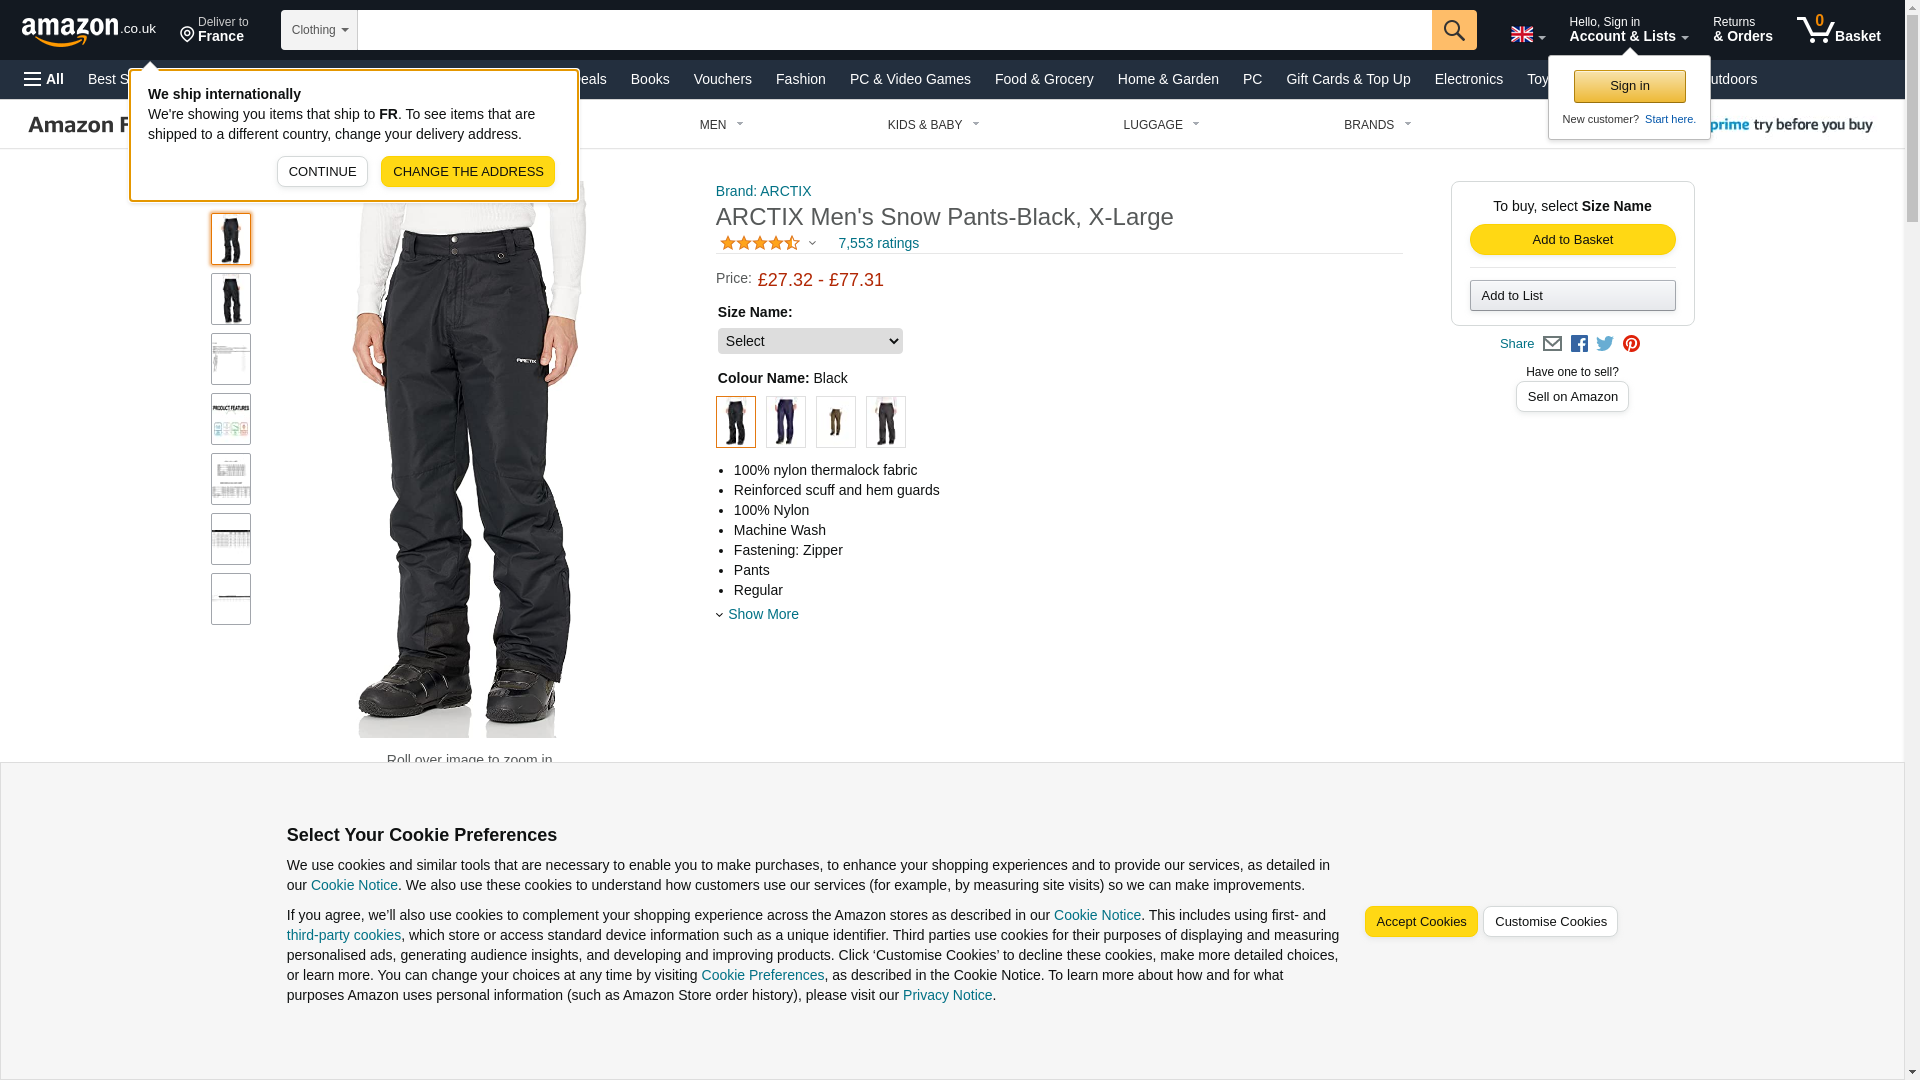Share product on Pinterest icon
Viewport: 1920px width, 1080px height.
tap(1631, 344)
